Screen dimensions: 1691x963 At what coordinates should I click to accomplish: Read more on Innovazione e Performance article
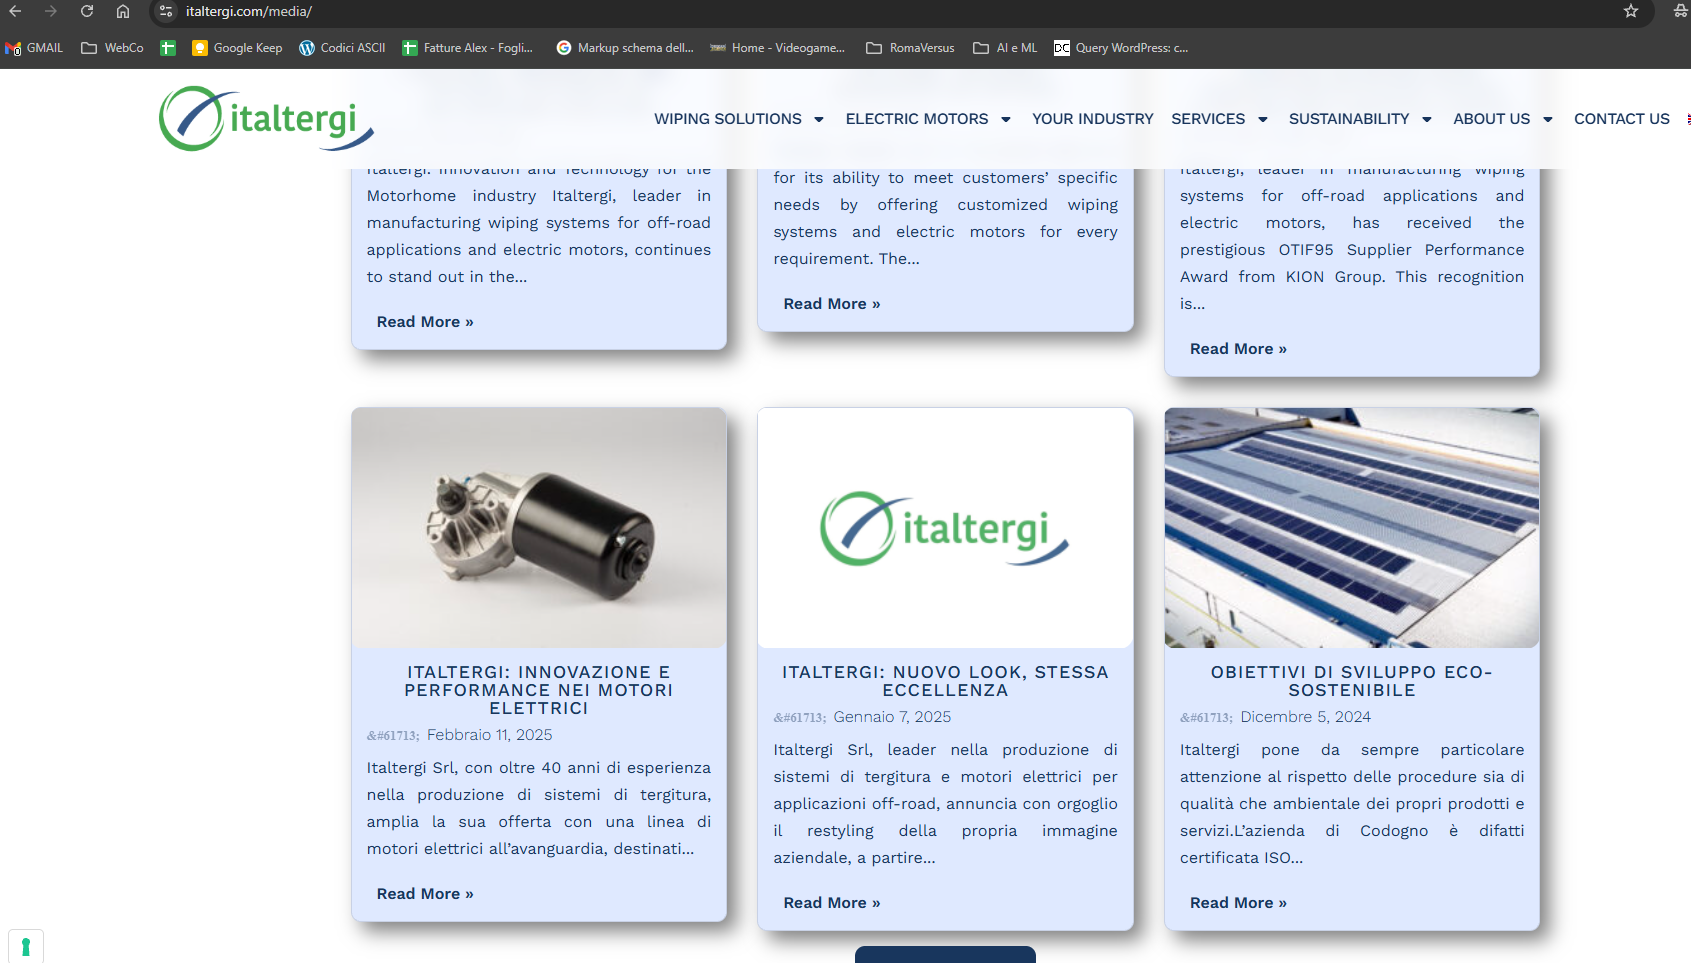pyautogui.click(x=425, y=894)
